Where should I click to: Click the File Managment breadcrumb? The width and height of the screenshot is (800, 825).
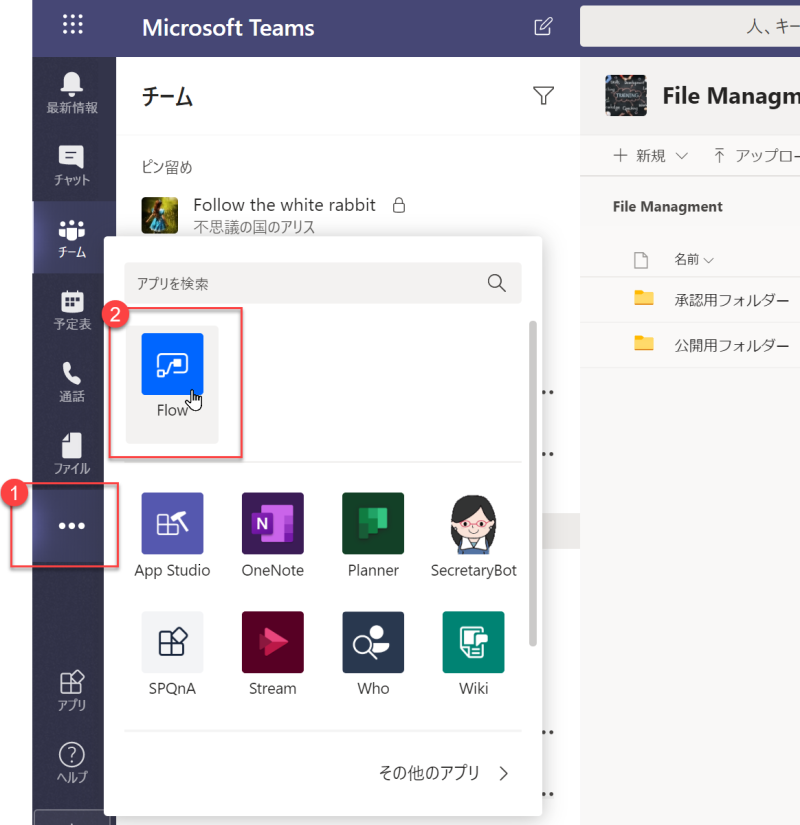(667, 207)
